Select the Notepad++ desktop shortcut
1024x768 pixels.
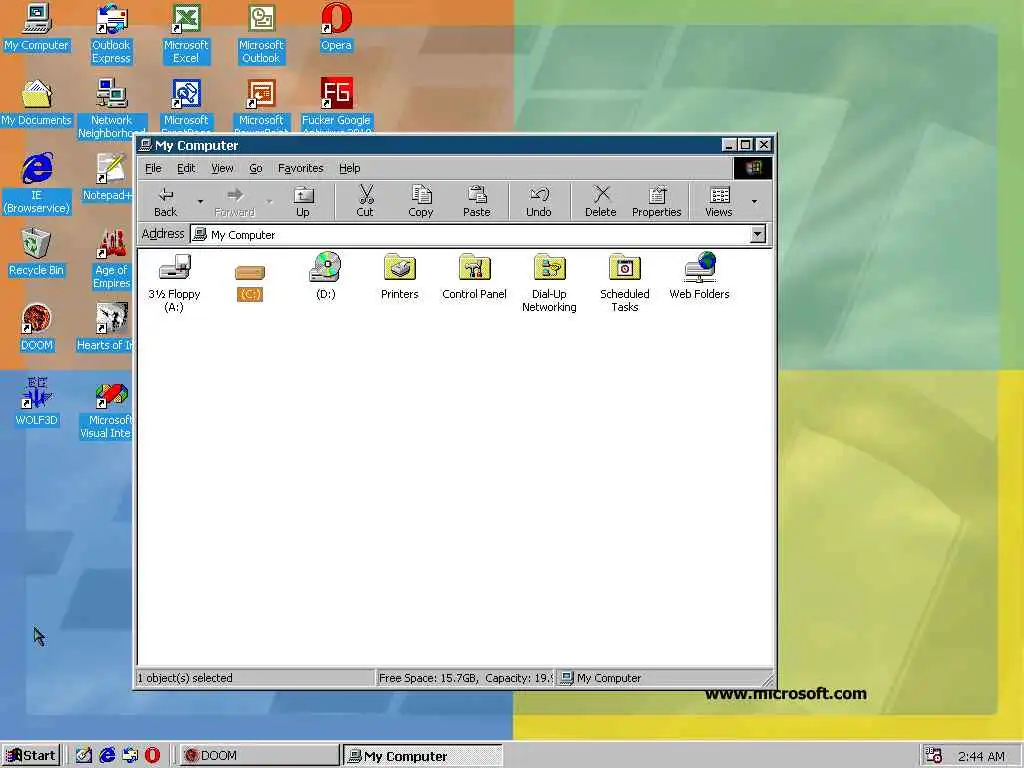[x=110, y=177]
